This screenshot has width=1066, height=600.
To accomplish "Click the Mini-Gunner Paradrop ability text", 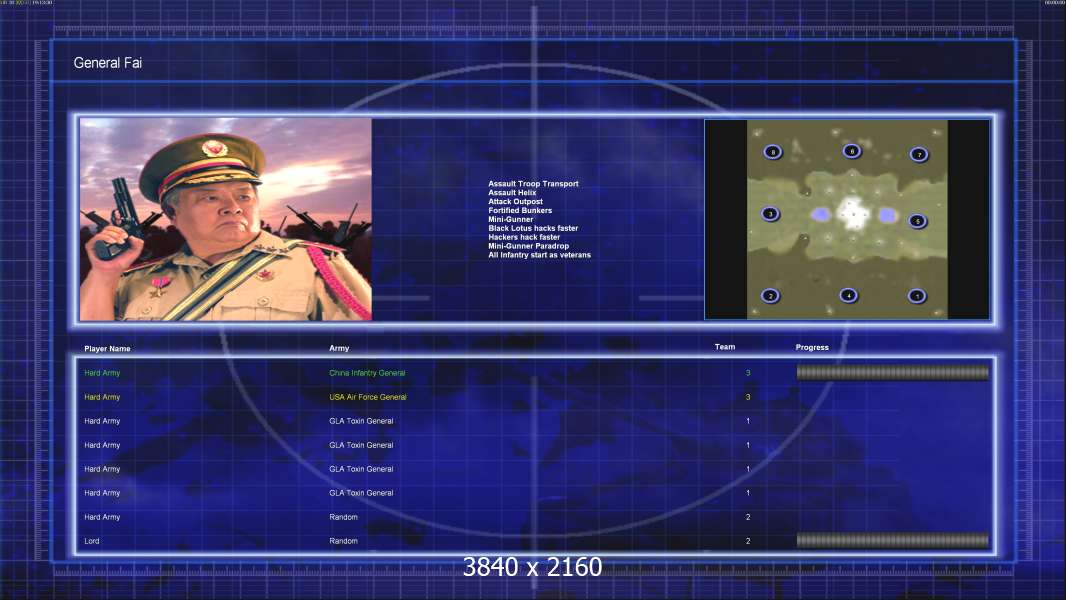I will (x=528, y=246).
